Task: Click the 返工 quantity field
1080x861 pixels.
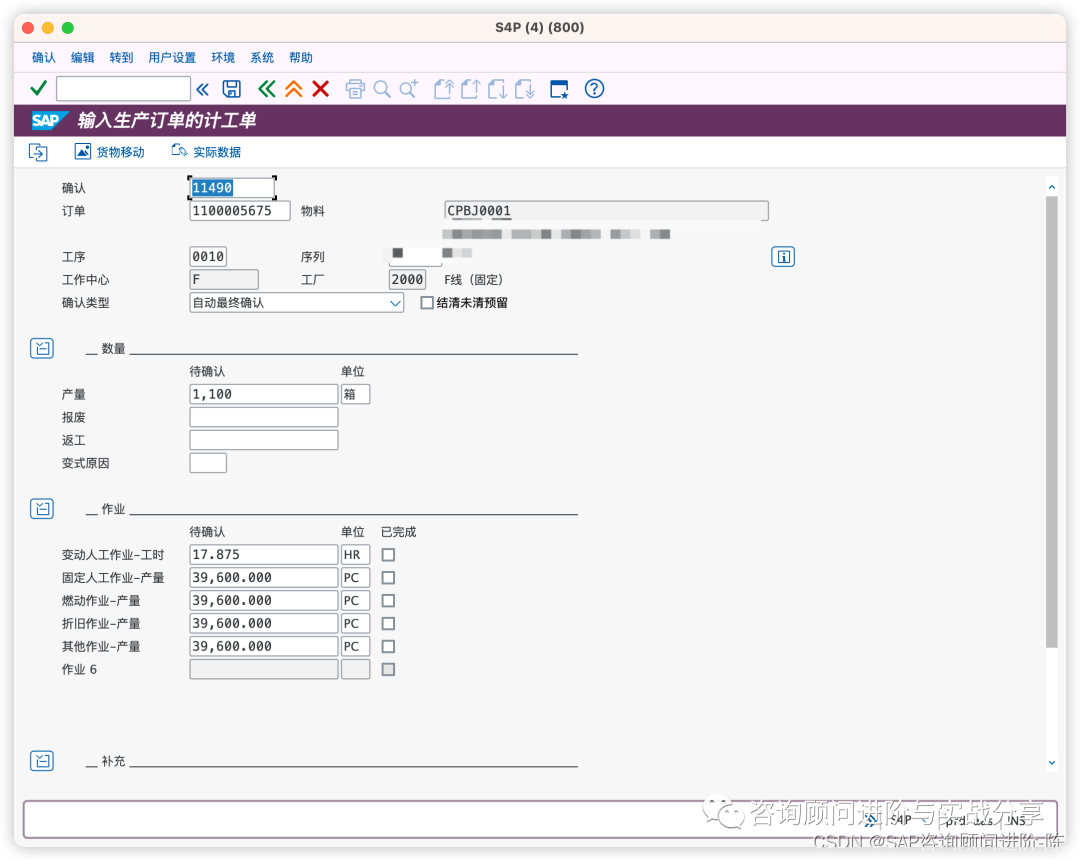Action: 264,439
